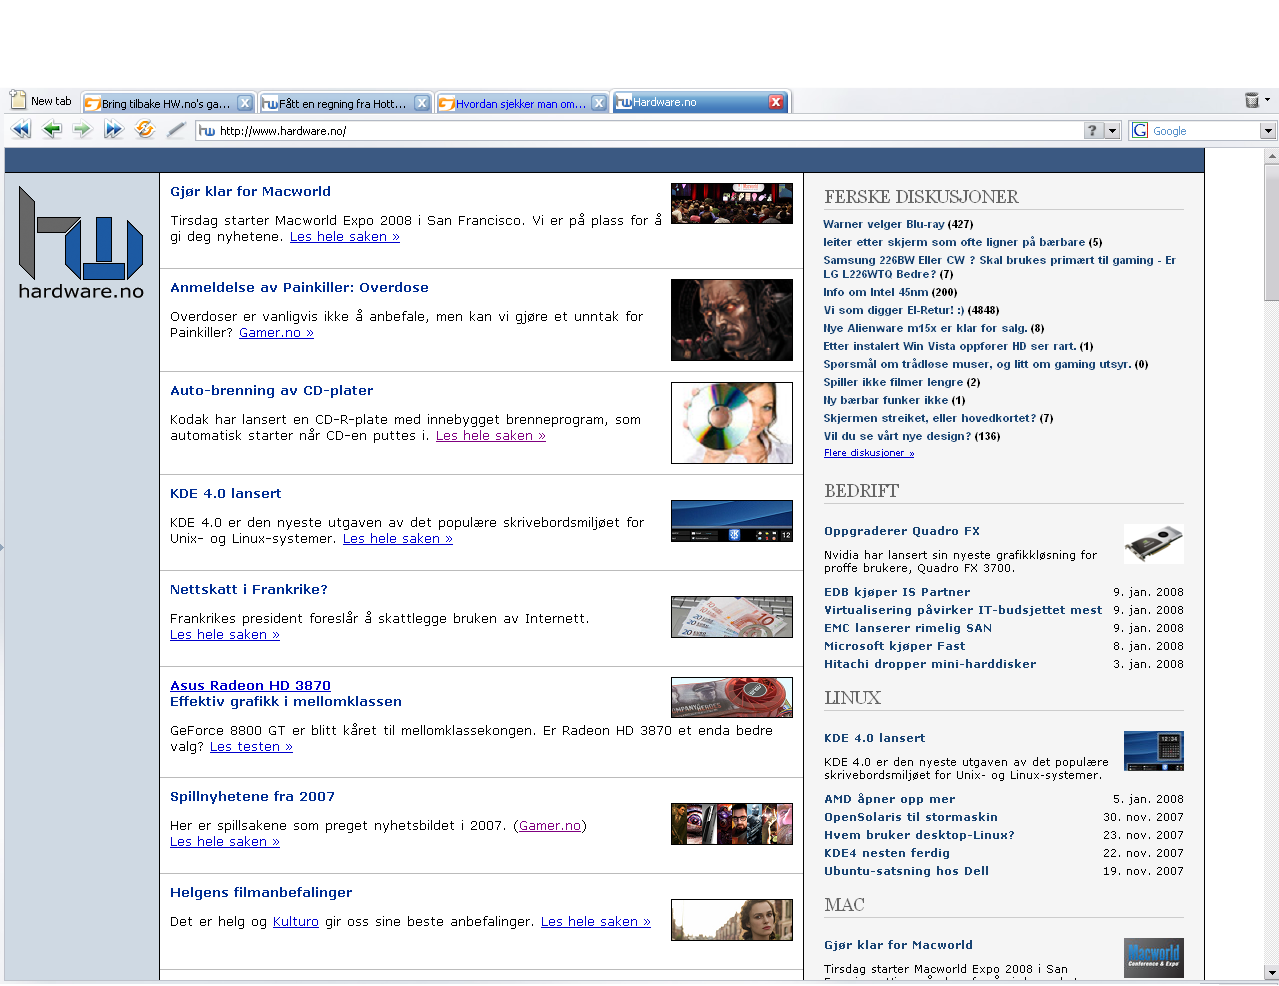The image size is (1279, 986).
Task: Click the question mark button in address bar
Action: 1093,130
